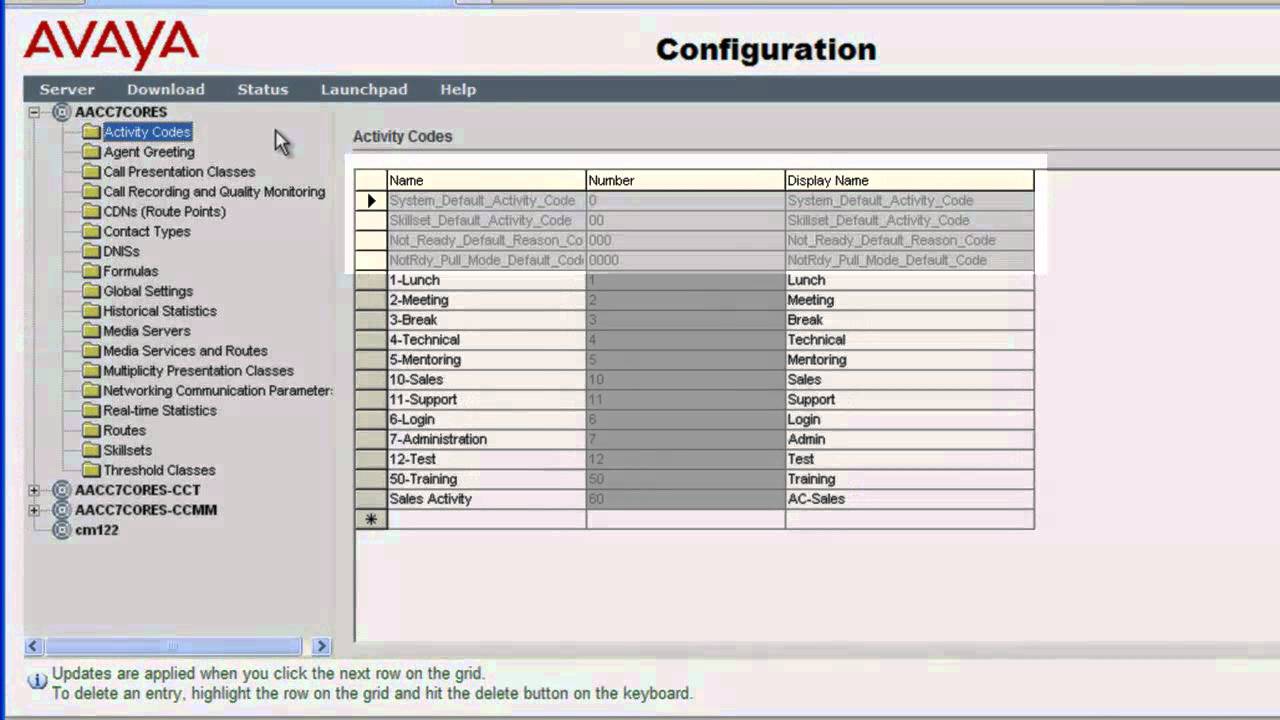Viewport: 1280px width, 720px height.
Task: Click the Multiplicity Presentation Classes folder icon
Action: [91, 371]
